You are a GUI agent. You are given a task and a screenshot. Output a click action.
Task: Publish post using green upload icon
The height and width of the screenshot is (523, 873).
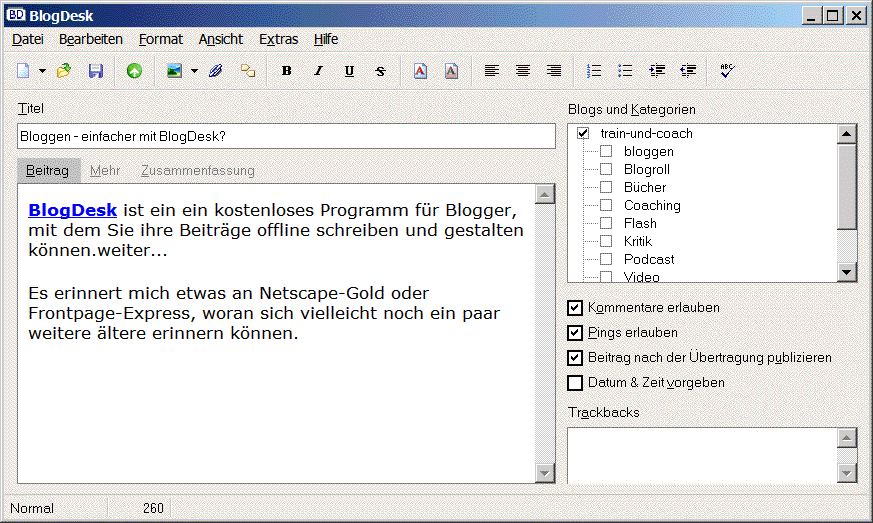[134, 71]
